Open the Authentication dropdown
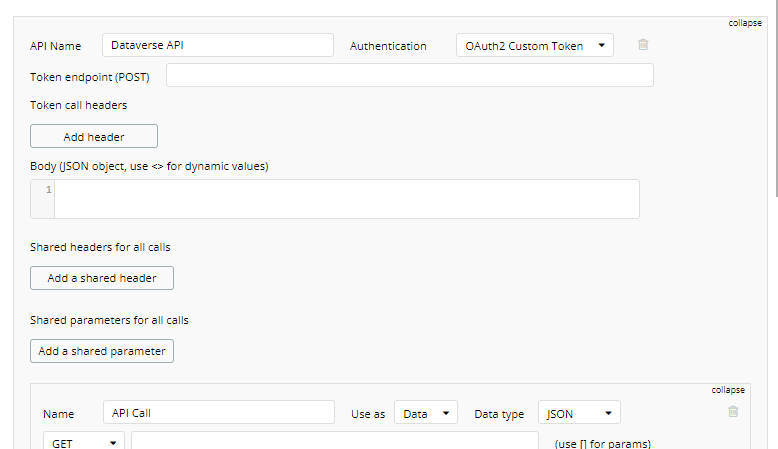778x449 pixels. [x=535, y=46]
